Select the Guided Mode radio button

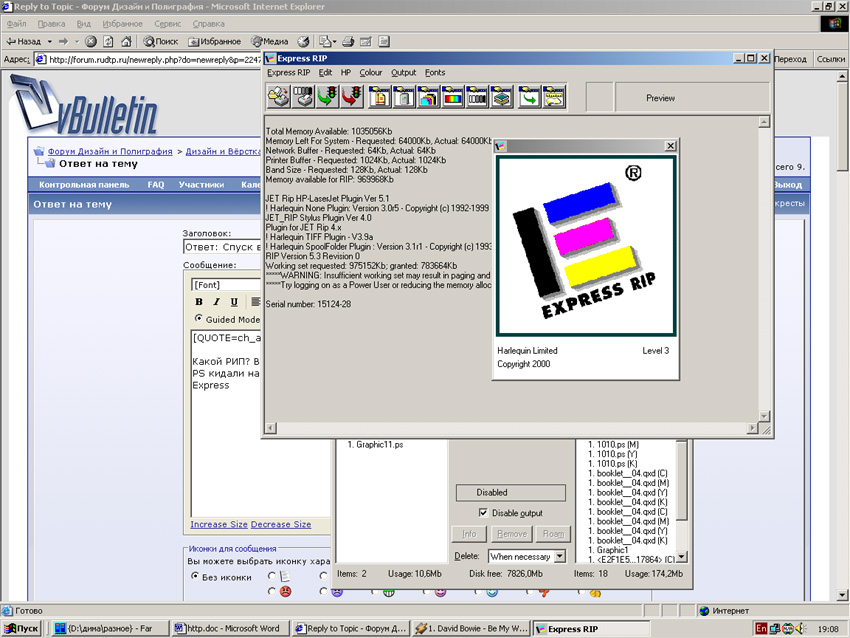click(198, 318)
